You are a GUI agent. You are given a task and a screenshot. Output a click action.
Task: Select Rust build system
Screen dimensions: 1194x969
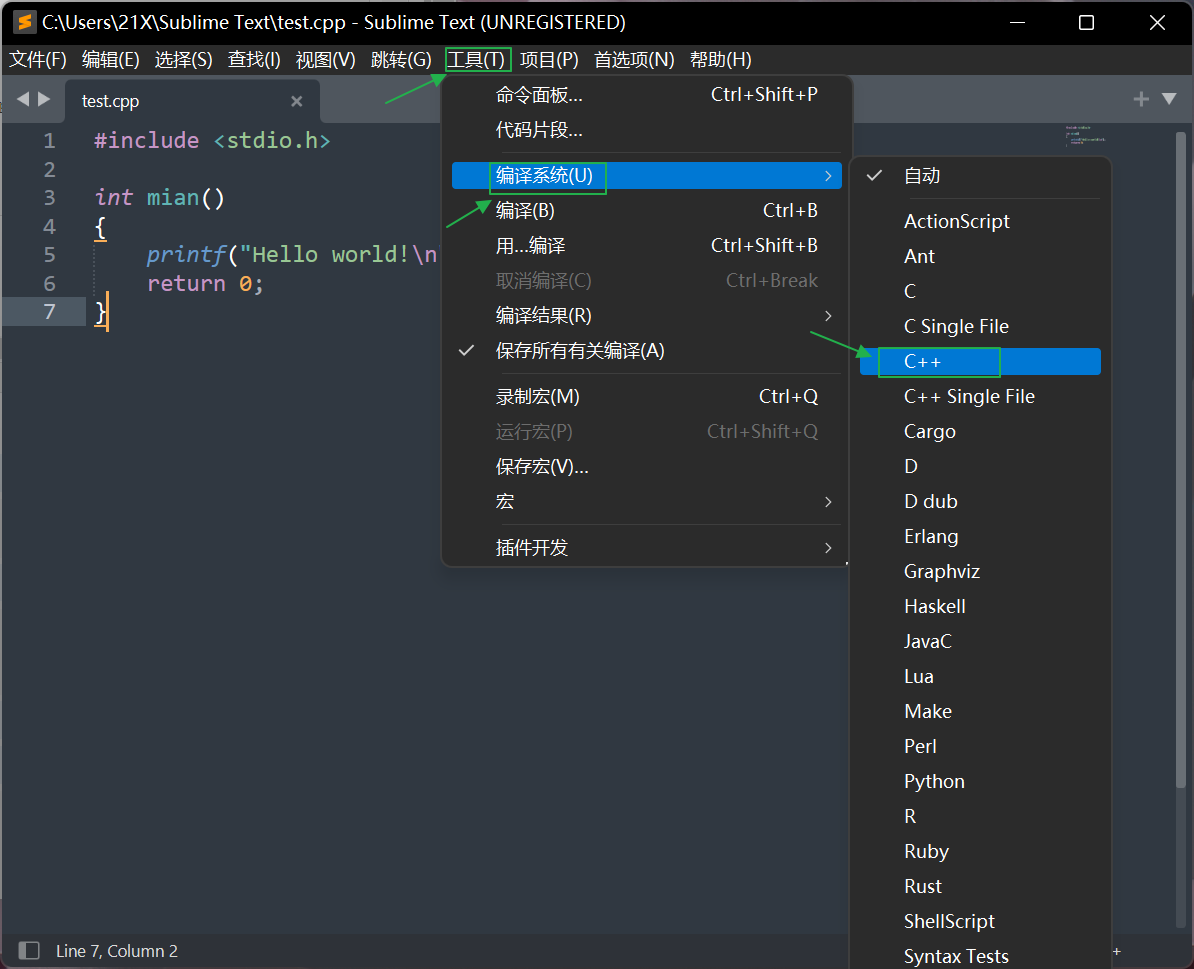point(980,887)
